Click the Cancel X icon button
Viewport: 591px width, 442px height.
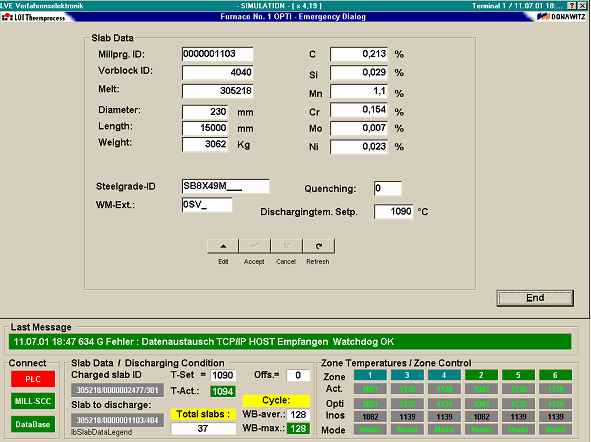(286, 246)
